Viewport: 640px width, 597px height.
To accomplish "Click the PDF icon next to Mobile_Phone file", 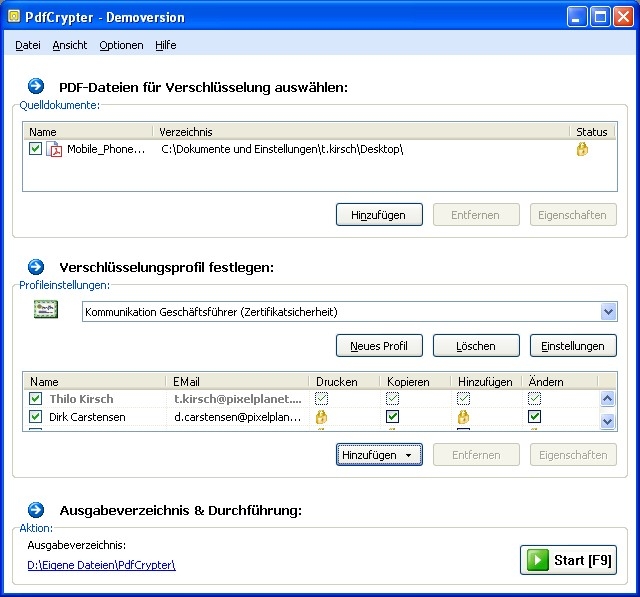I will click(x=55, y=150).
